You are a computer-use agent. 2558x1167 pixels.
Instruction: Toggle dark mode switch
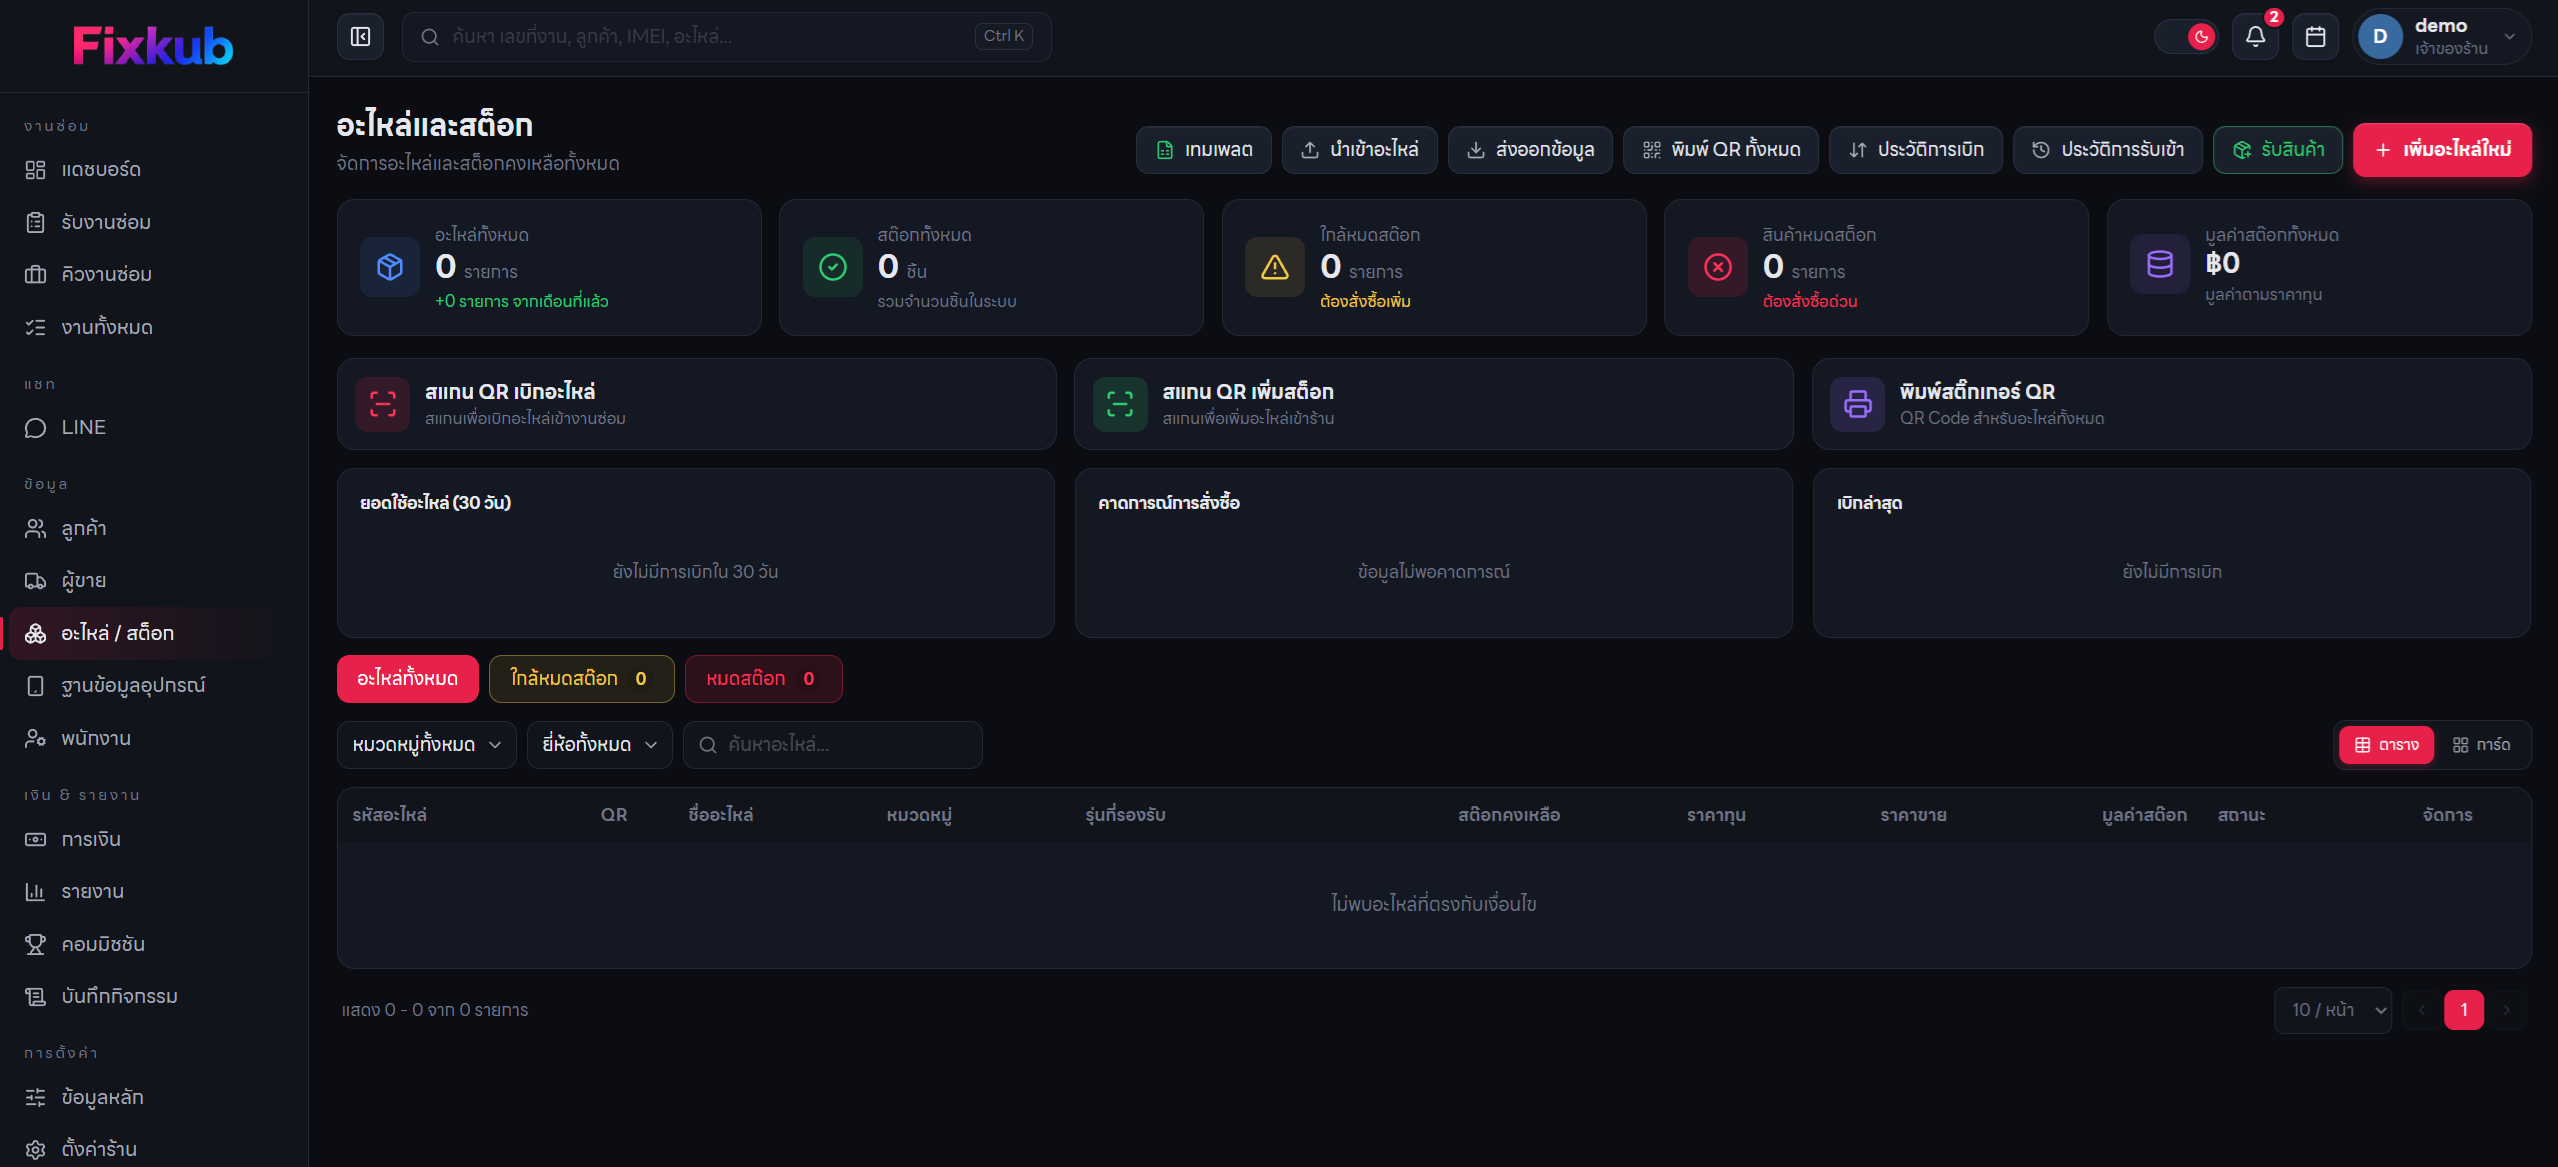(2187, 37)
